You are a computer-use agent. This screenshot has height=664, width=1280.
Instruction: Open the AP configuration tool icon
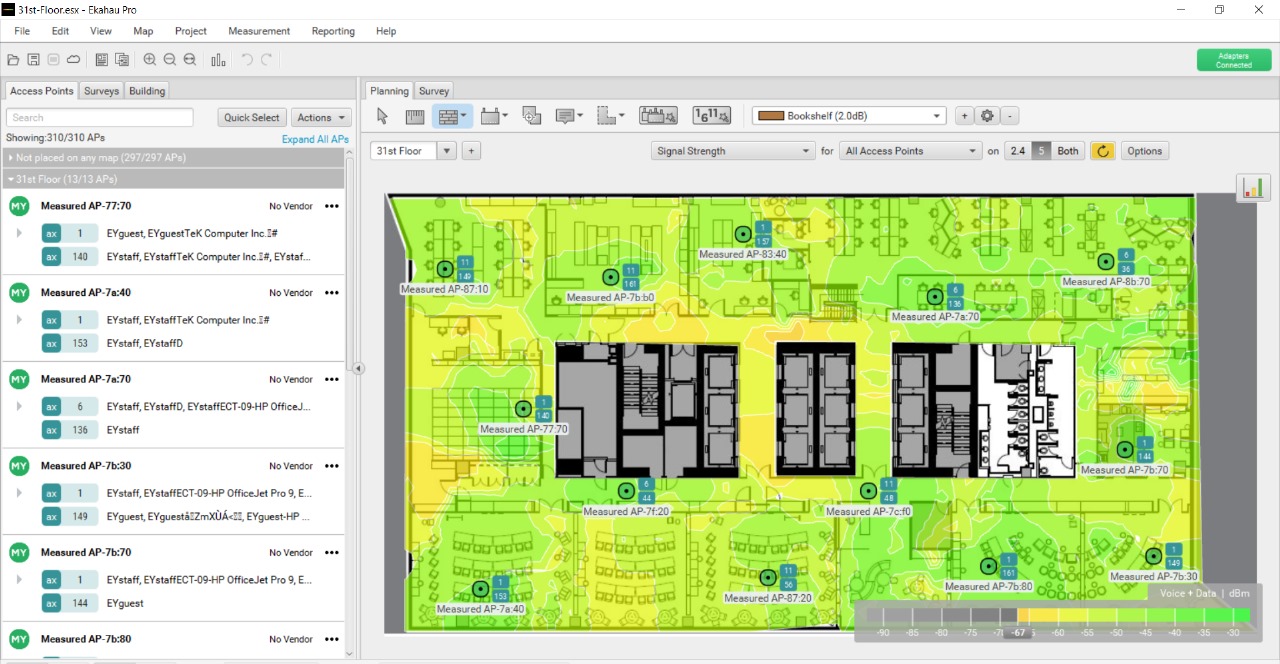click(658, 116)
